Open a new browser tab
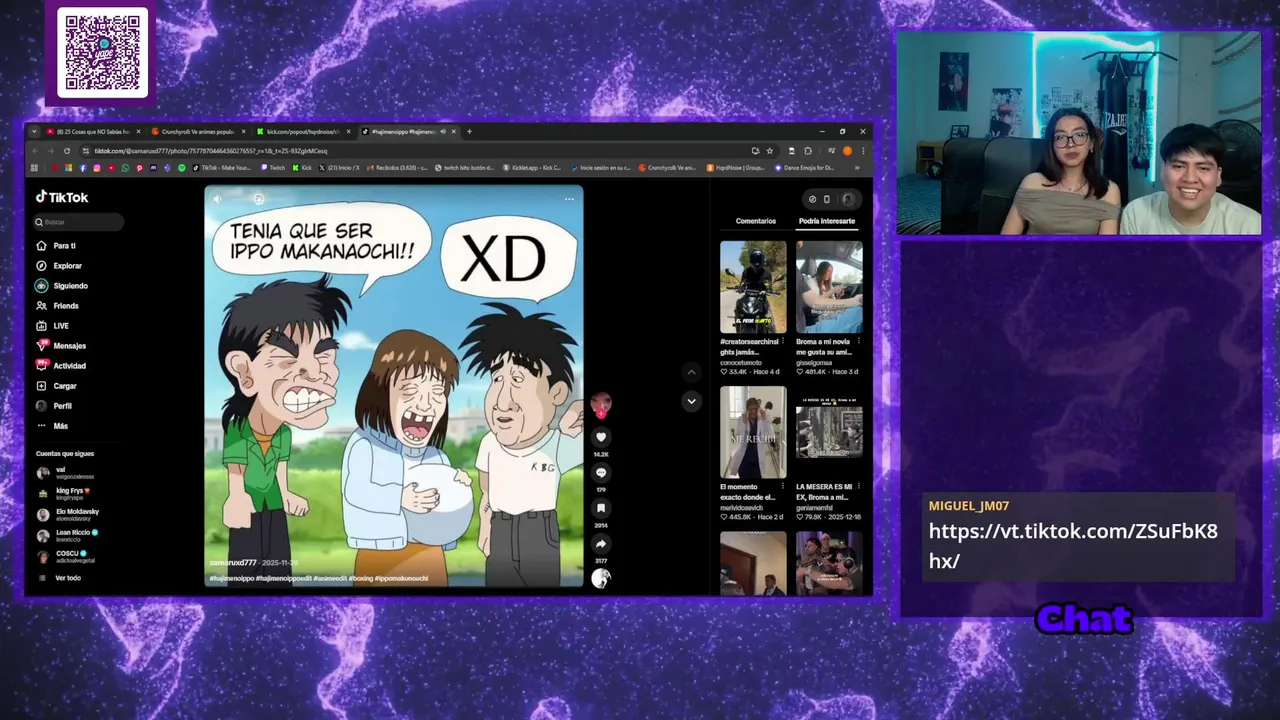The width and height of the screenshot is (1280, 720). click(x=469, y=131)
